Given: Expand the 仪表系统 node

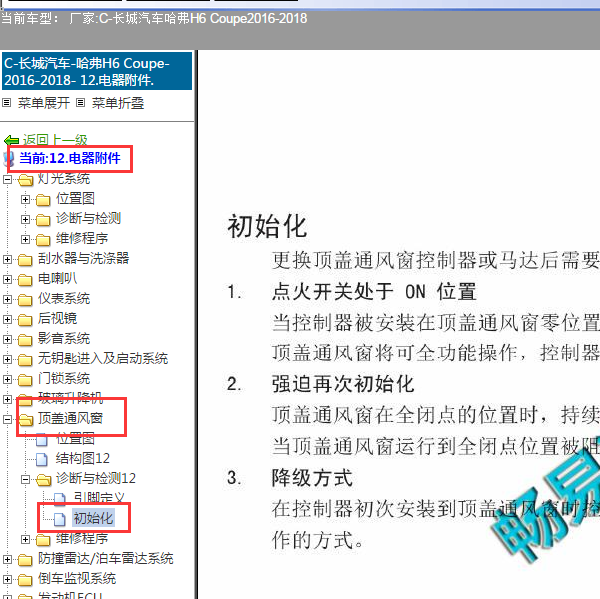Looking at the screenshot, I should coord(7,299).
